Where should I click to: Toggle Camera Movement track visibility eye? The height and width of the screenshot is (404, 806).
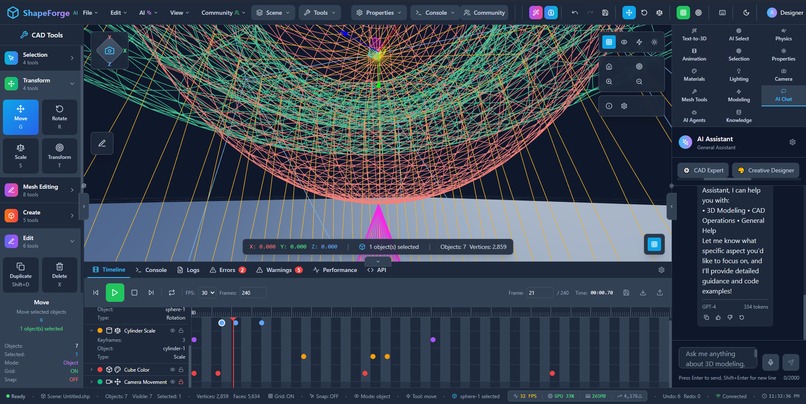173,382
